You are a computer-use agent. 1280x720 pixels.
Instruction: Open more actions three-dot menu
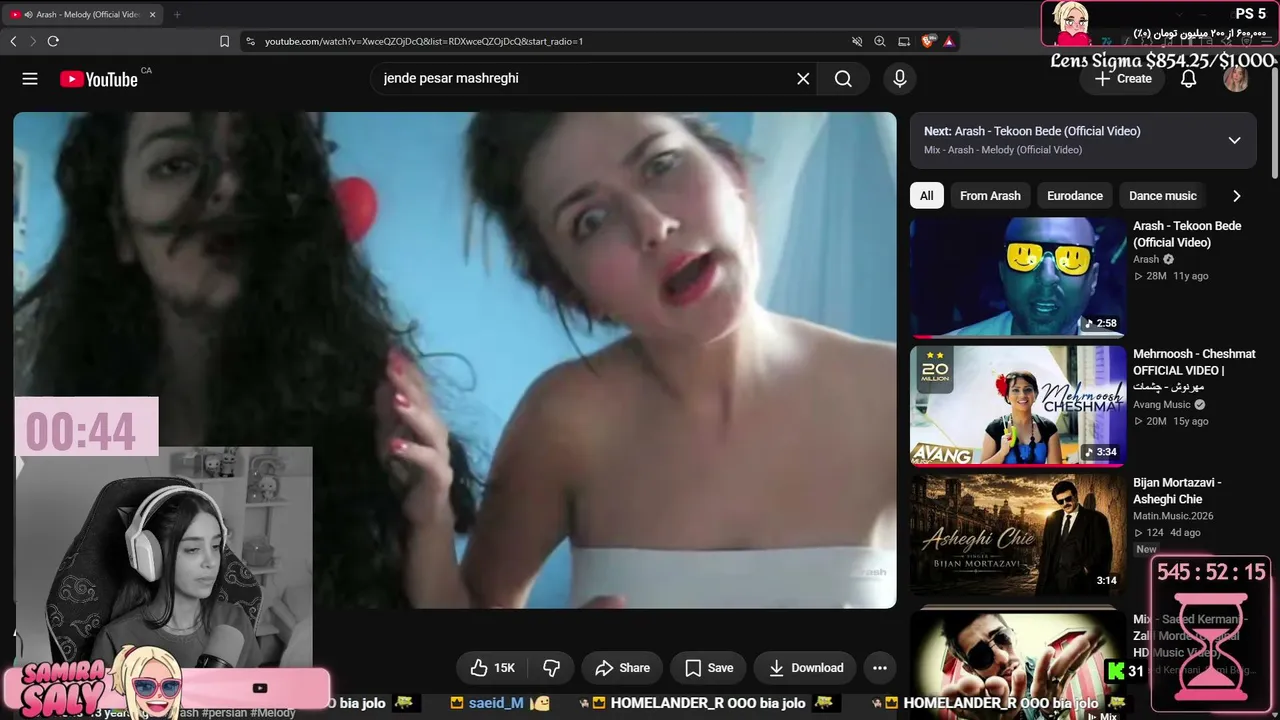click(880, 668)
